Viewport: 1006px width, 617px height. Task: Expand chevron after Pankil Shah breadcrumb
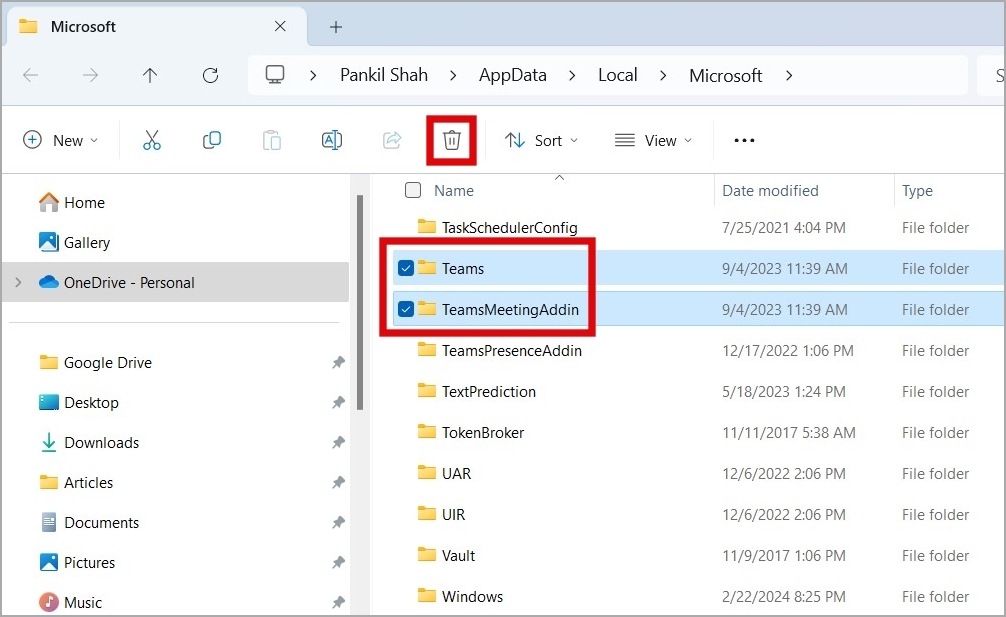(453, 76)
